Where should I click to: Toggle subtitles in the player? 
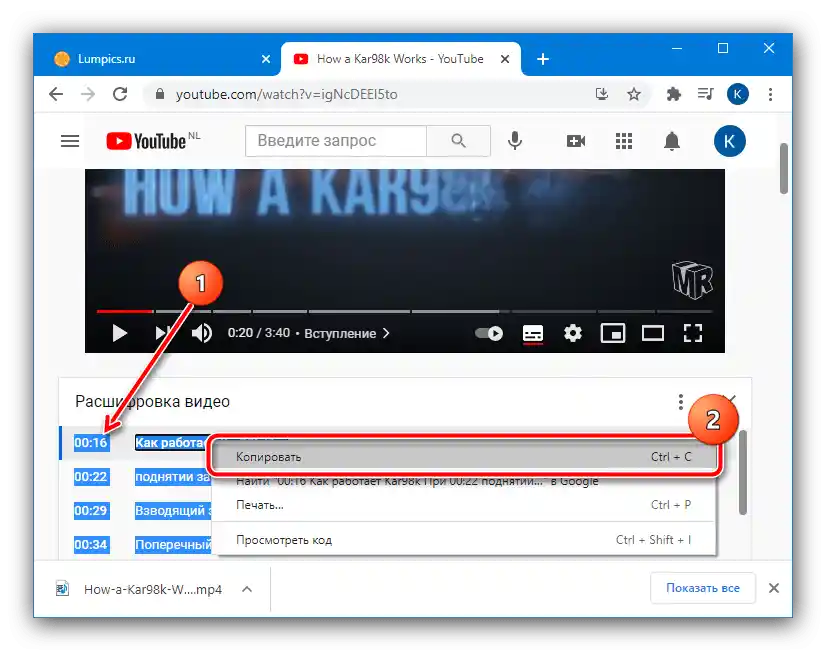coord(533,334)
